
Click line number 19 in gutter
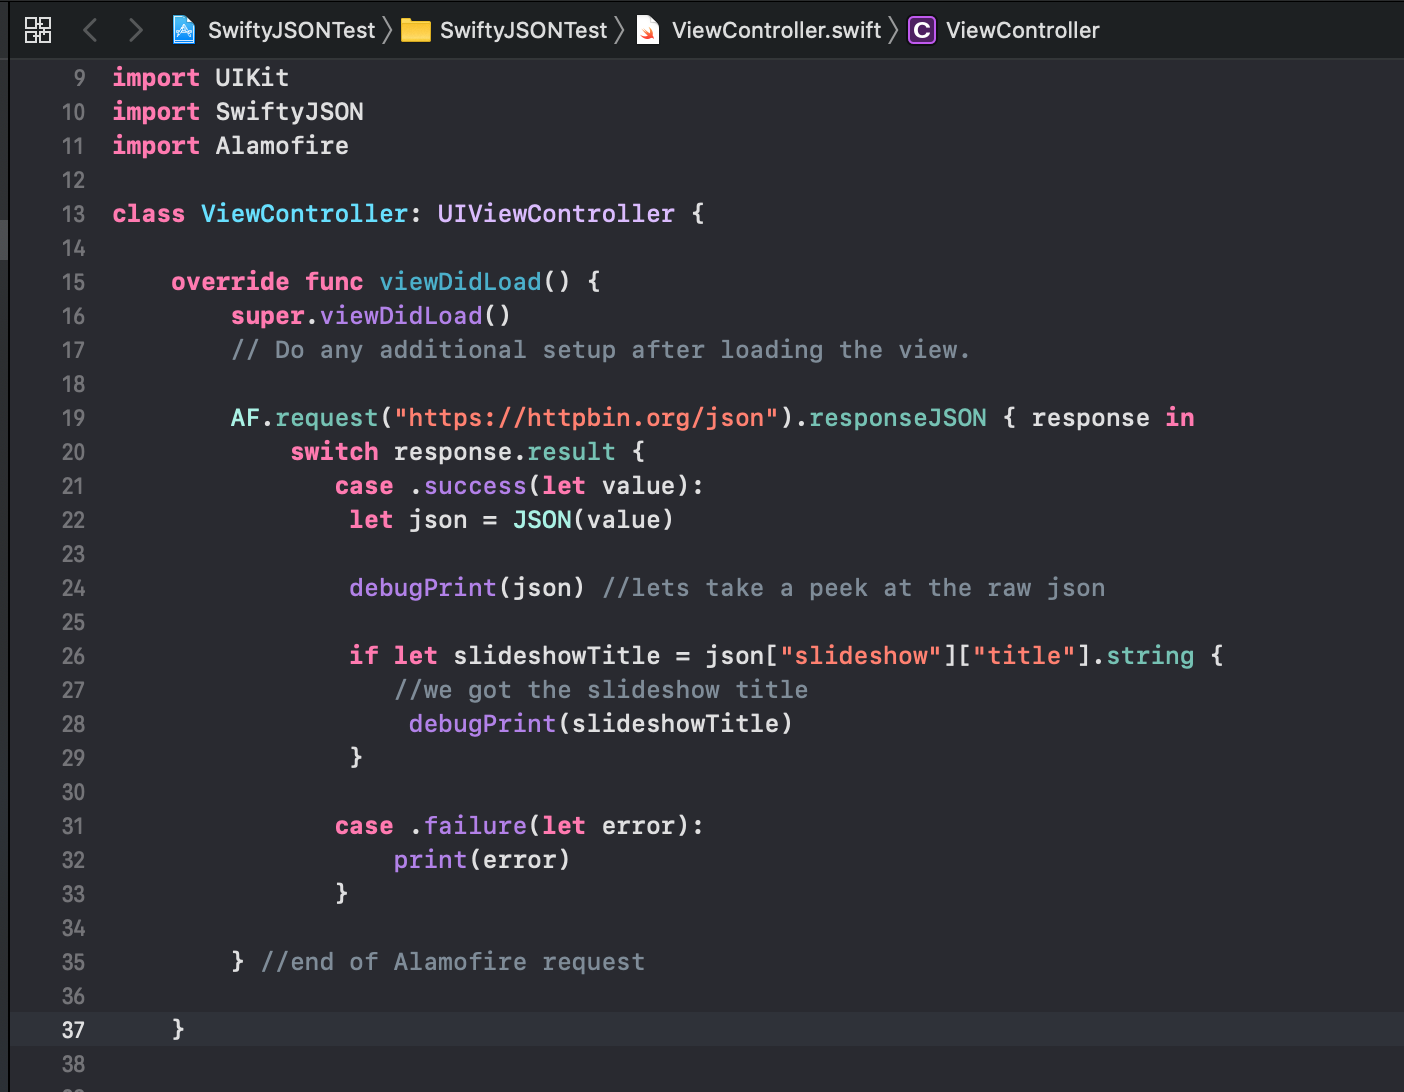[x=73, y=418]
